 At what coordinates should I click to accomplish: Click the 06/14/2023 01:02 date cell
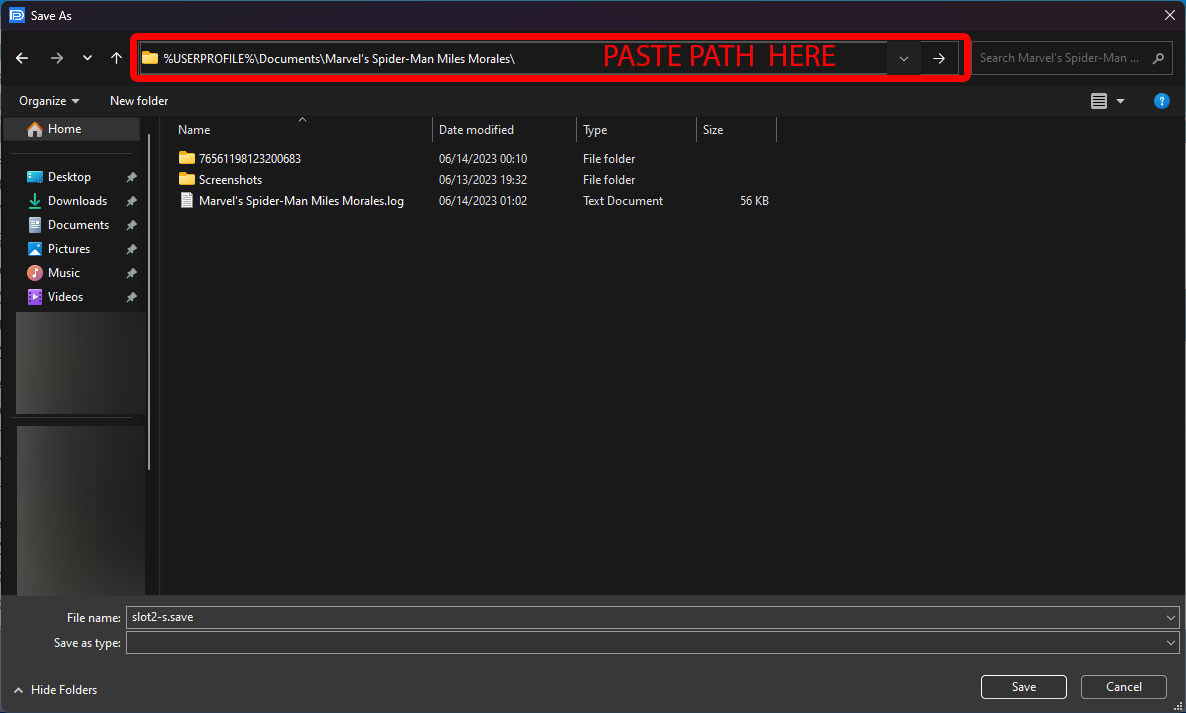pos(483,201)
